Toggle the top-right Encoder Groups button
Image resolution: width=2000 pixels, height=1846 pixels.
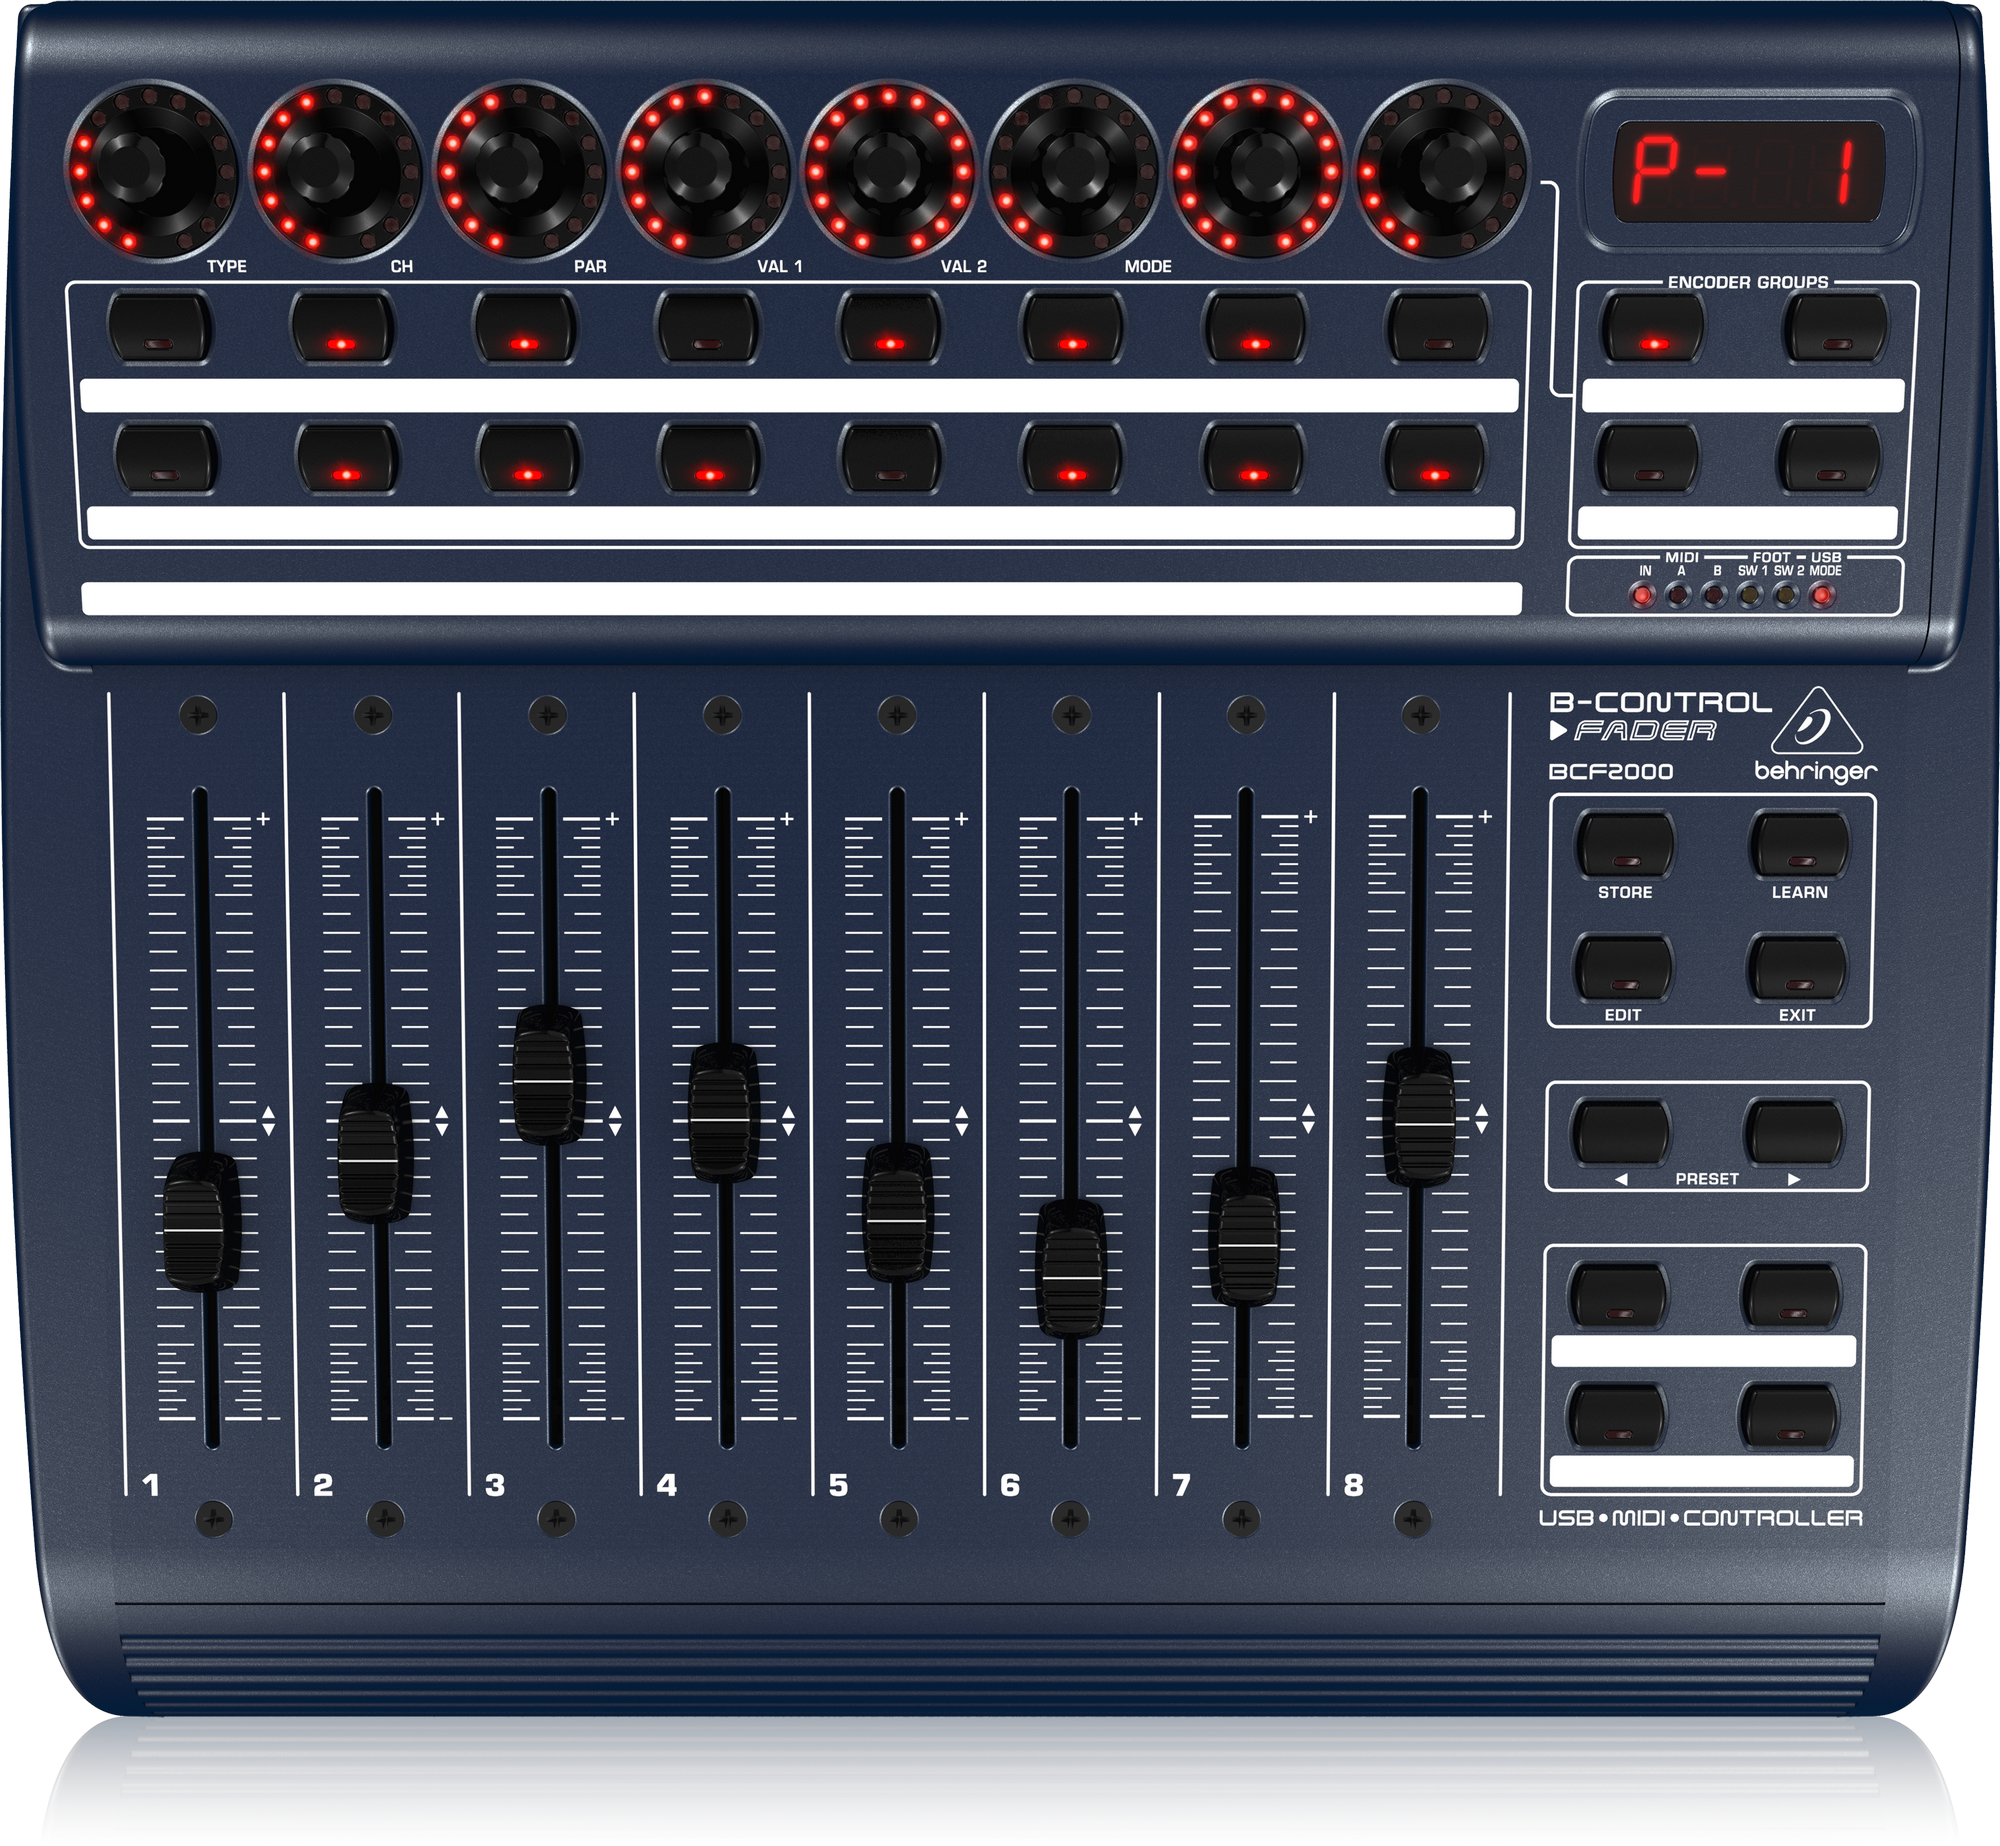[1836, 326]
